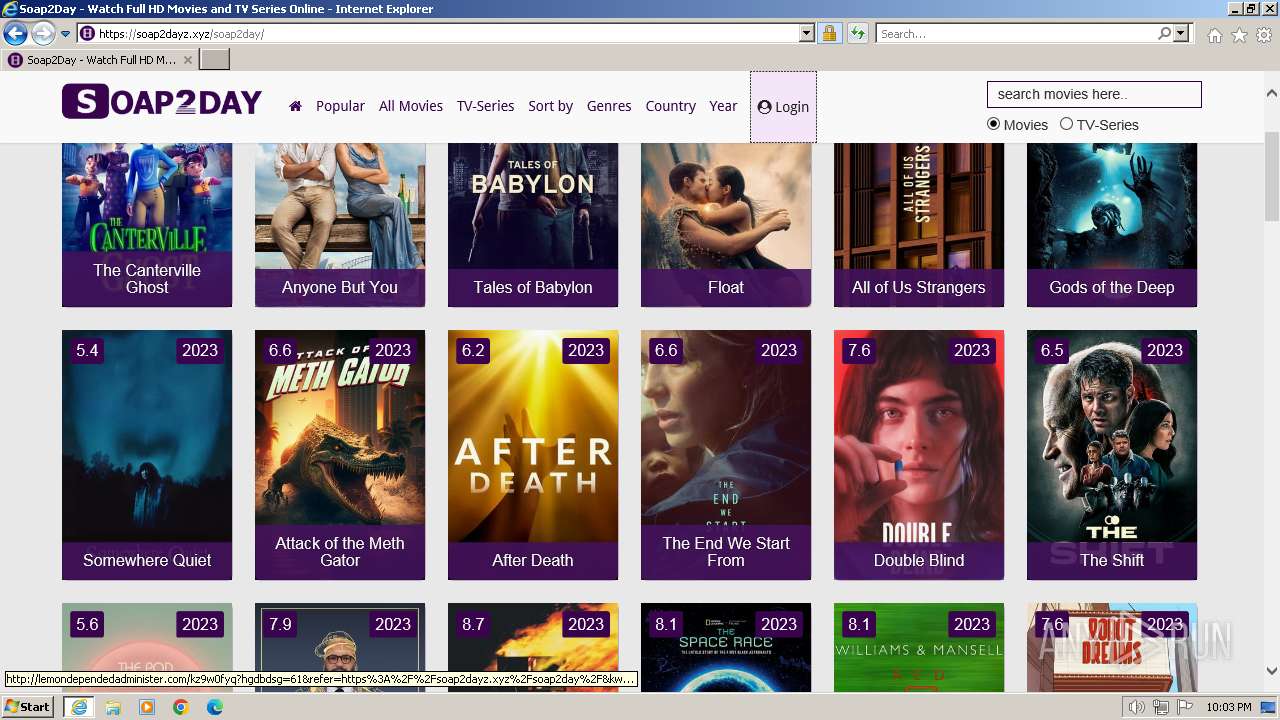Open the TV-Series nav item
This screenshot has width=1280, height=720.
tap(485, 106)
